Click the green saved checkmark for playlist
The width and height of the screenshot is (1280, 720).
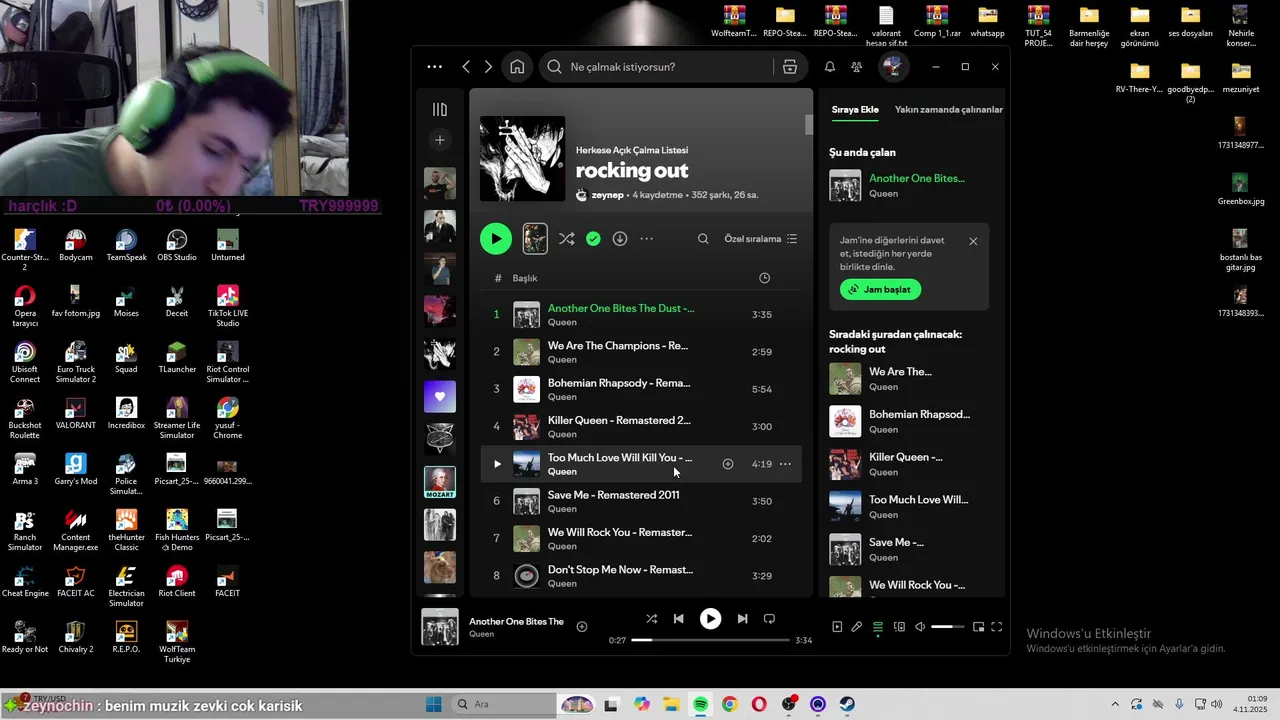click(593, 239)
